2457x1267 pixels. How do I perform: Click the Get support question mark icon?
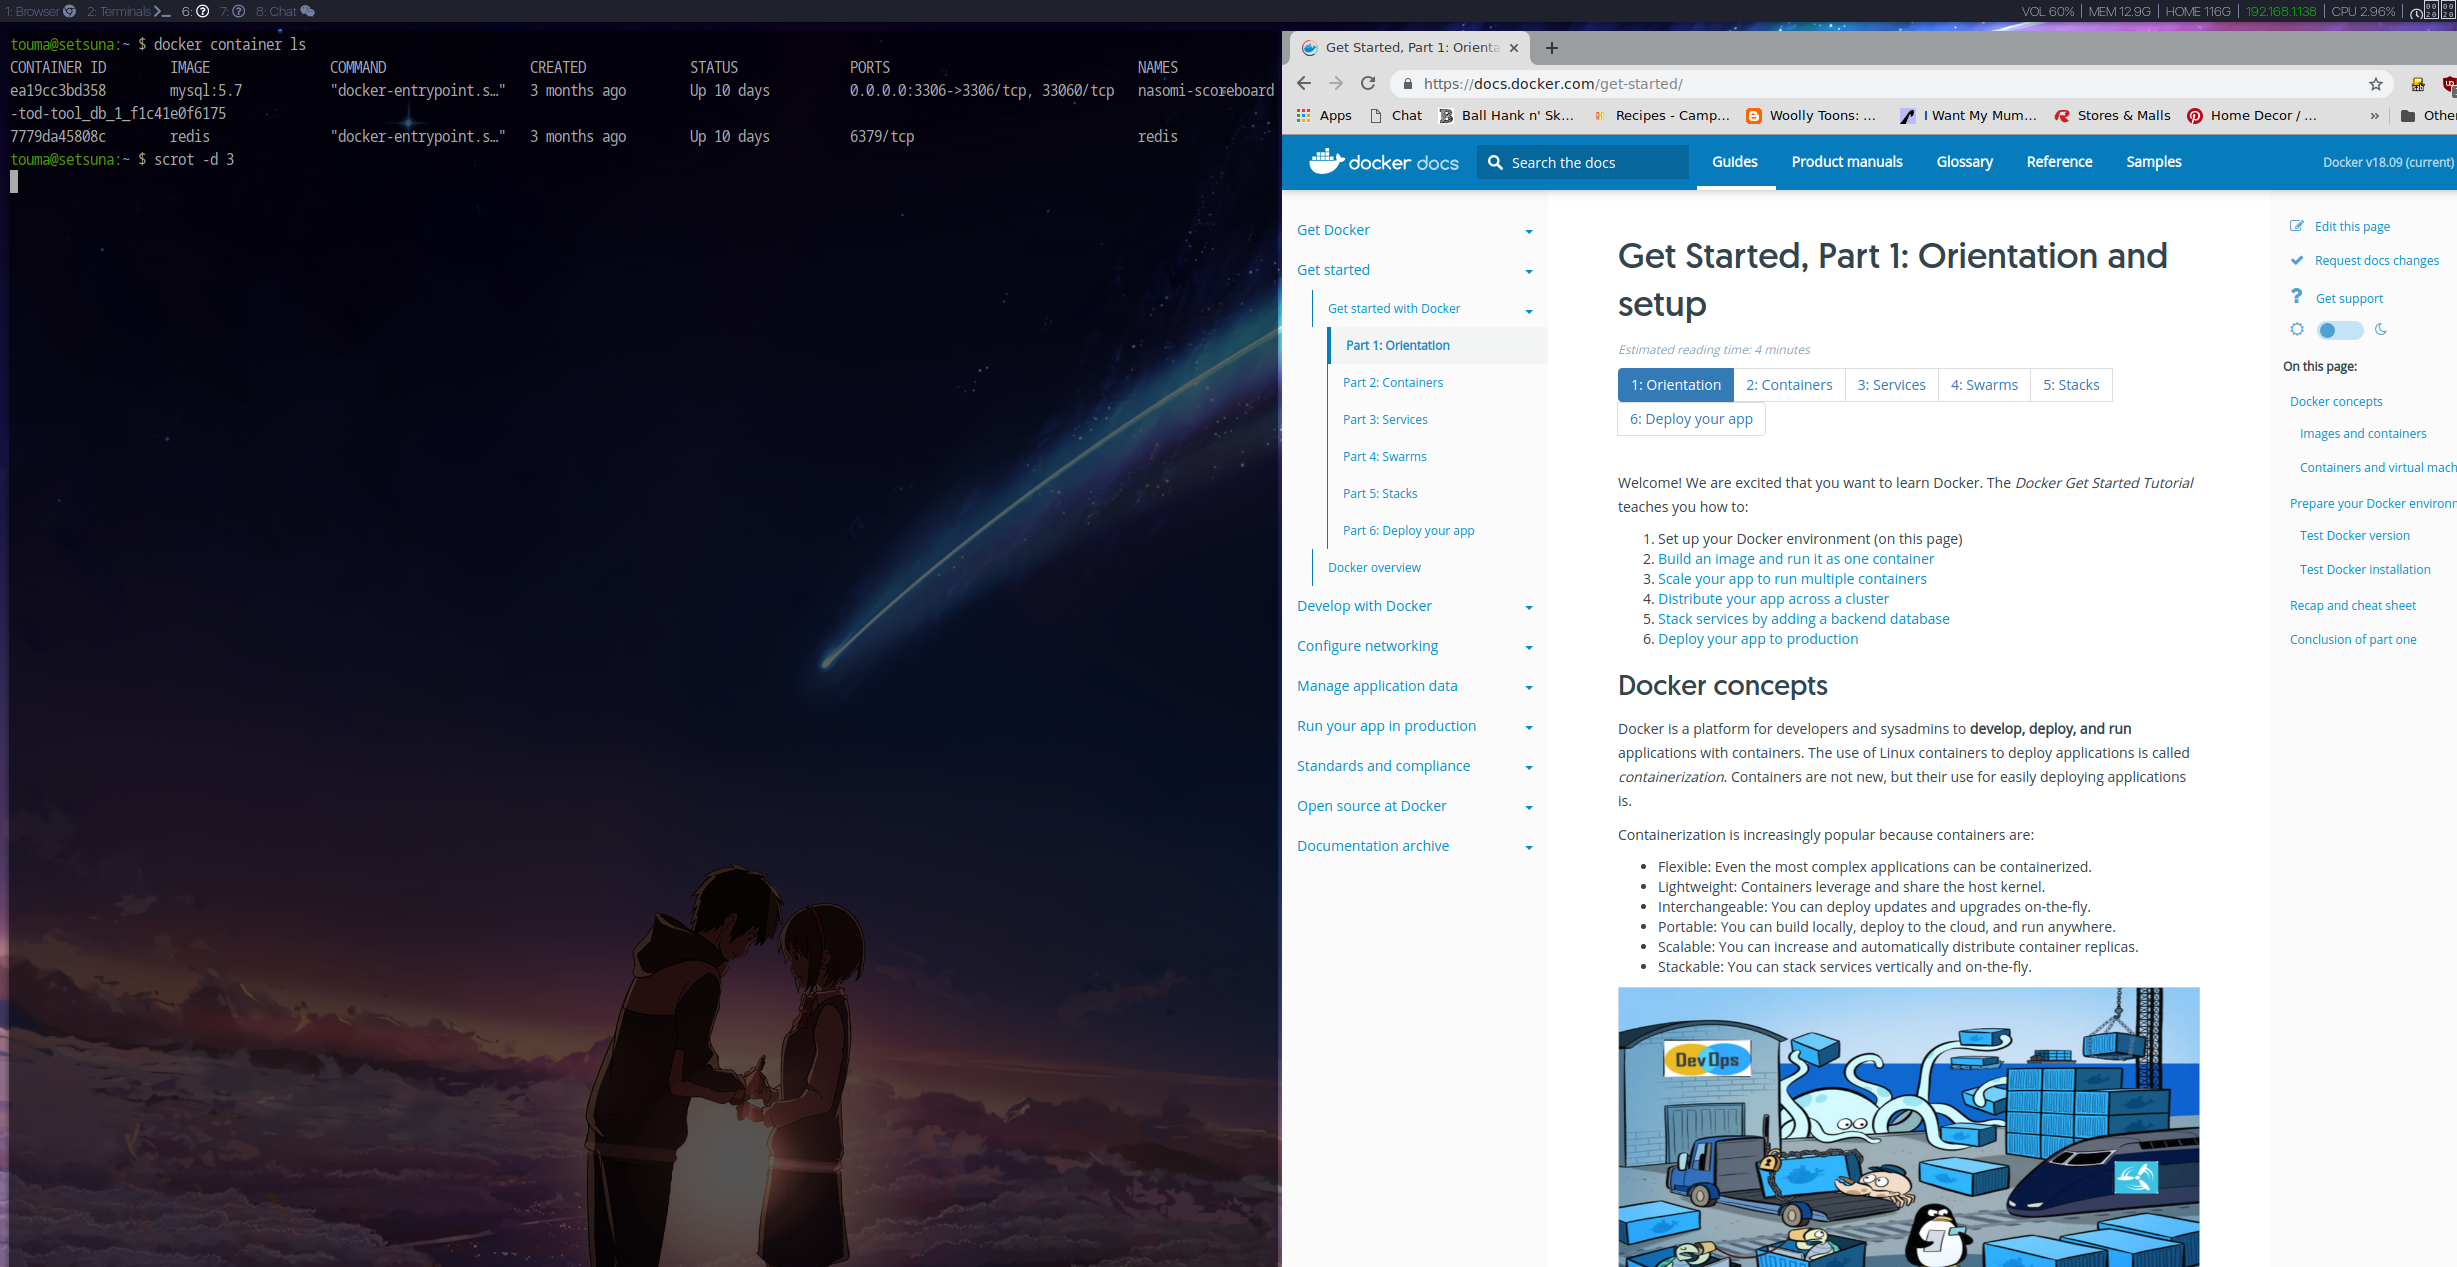click(x=2297, y=296)
